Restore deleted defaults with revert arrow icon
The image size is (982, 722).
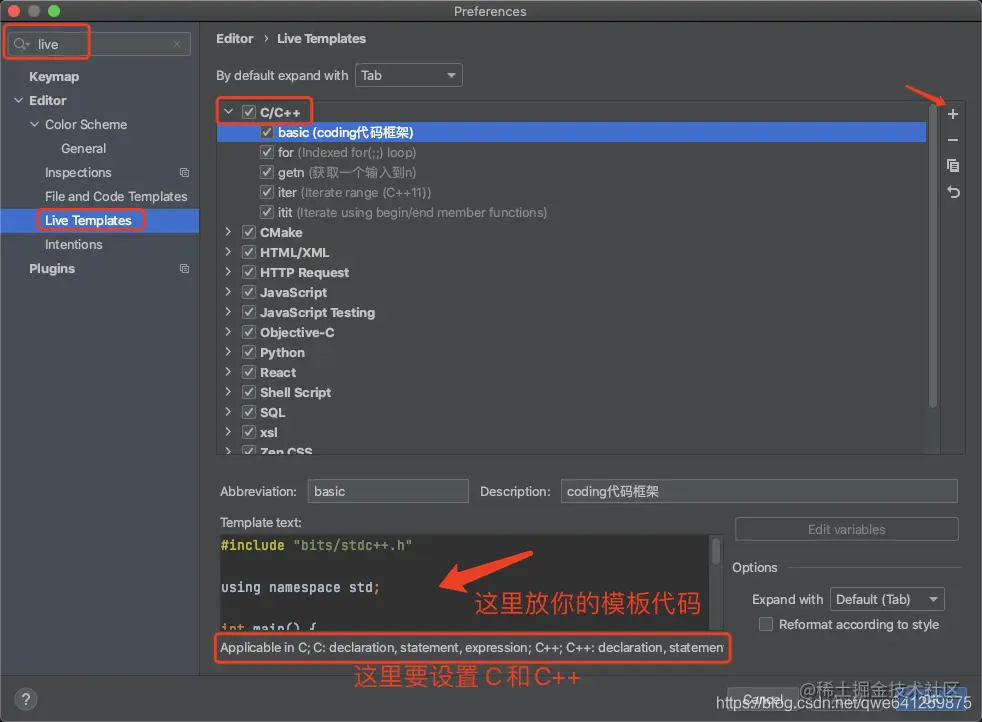(953, 192)
